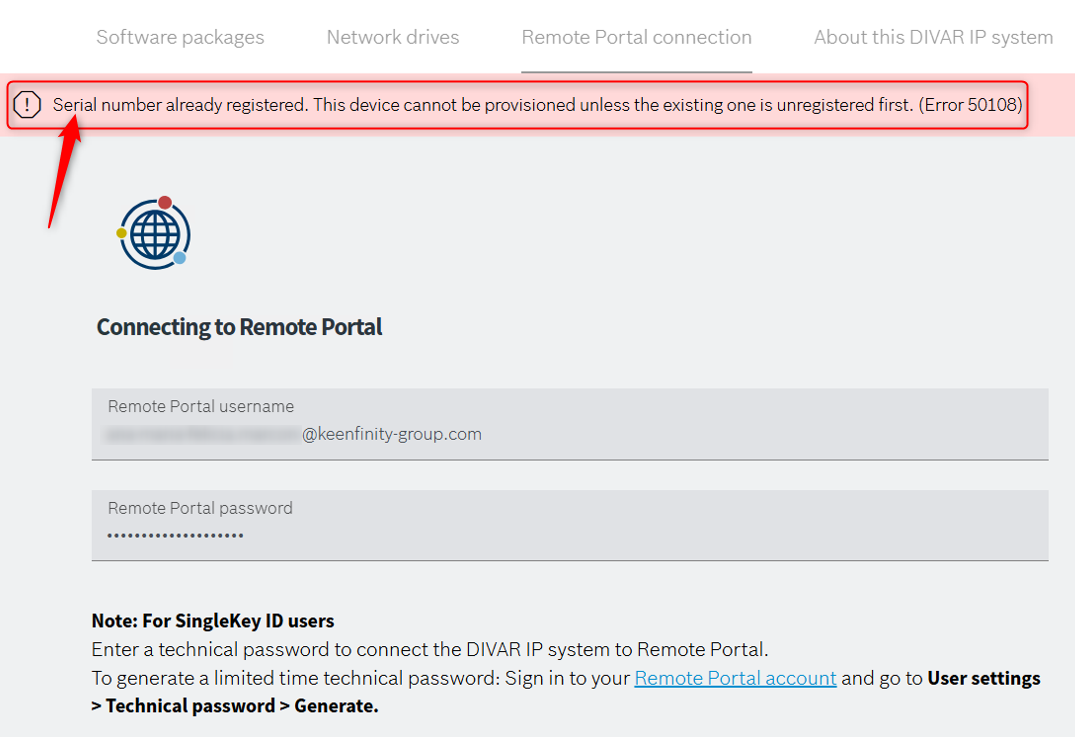Open the About this DIVAR IP system tab

[932, 38]
